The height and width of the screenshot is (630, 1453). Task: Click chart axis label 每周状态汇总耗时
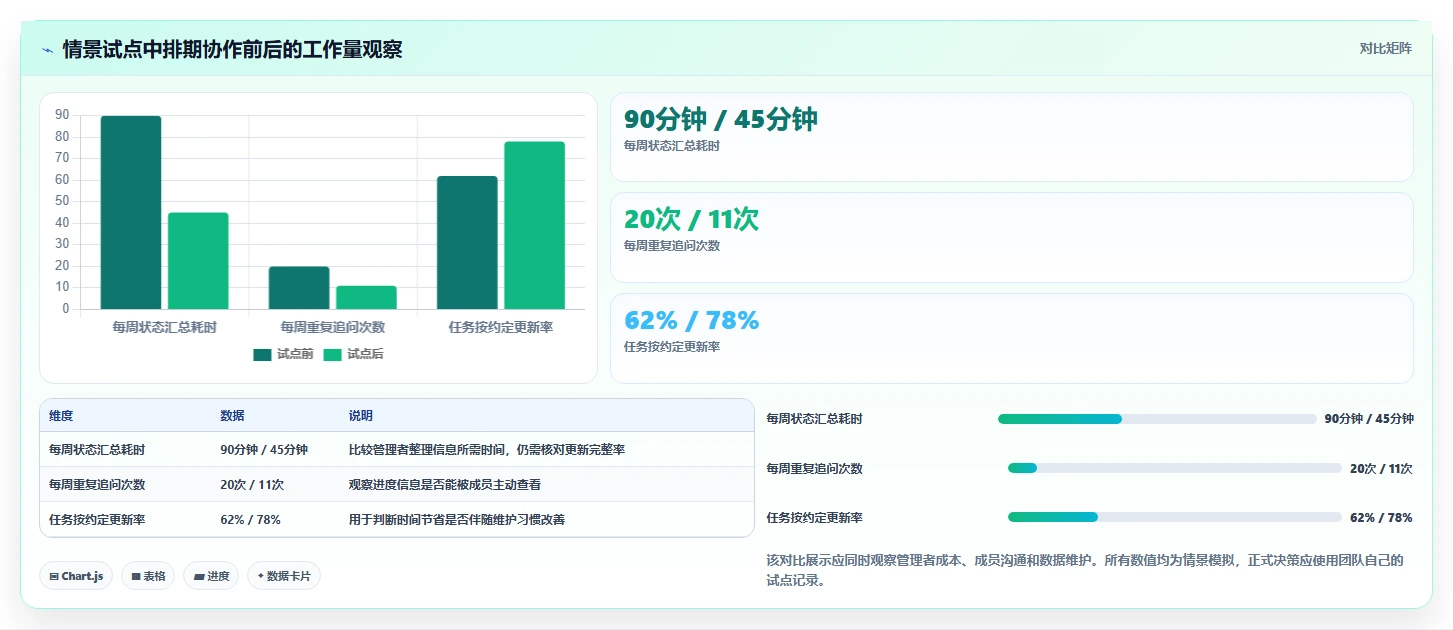point(164,327)
